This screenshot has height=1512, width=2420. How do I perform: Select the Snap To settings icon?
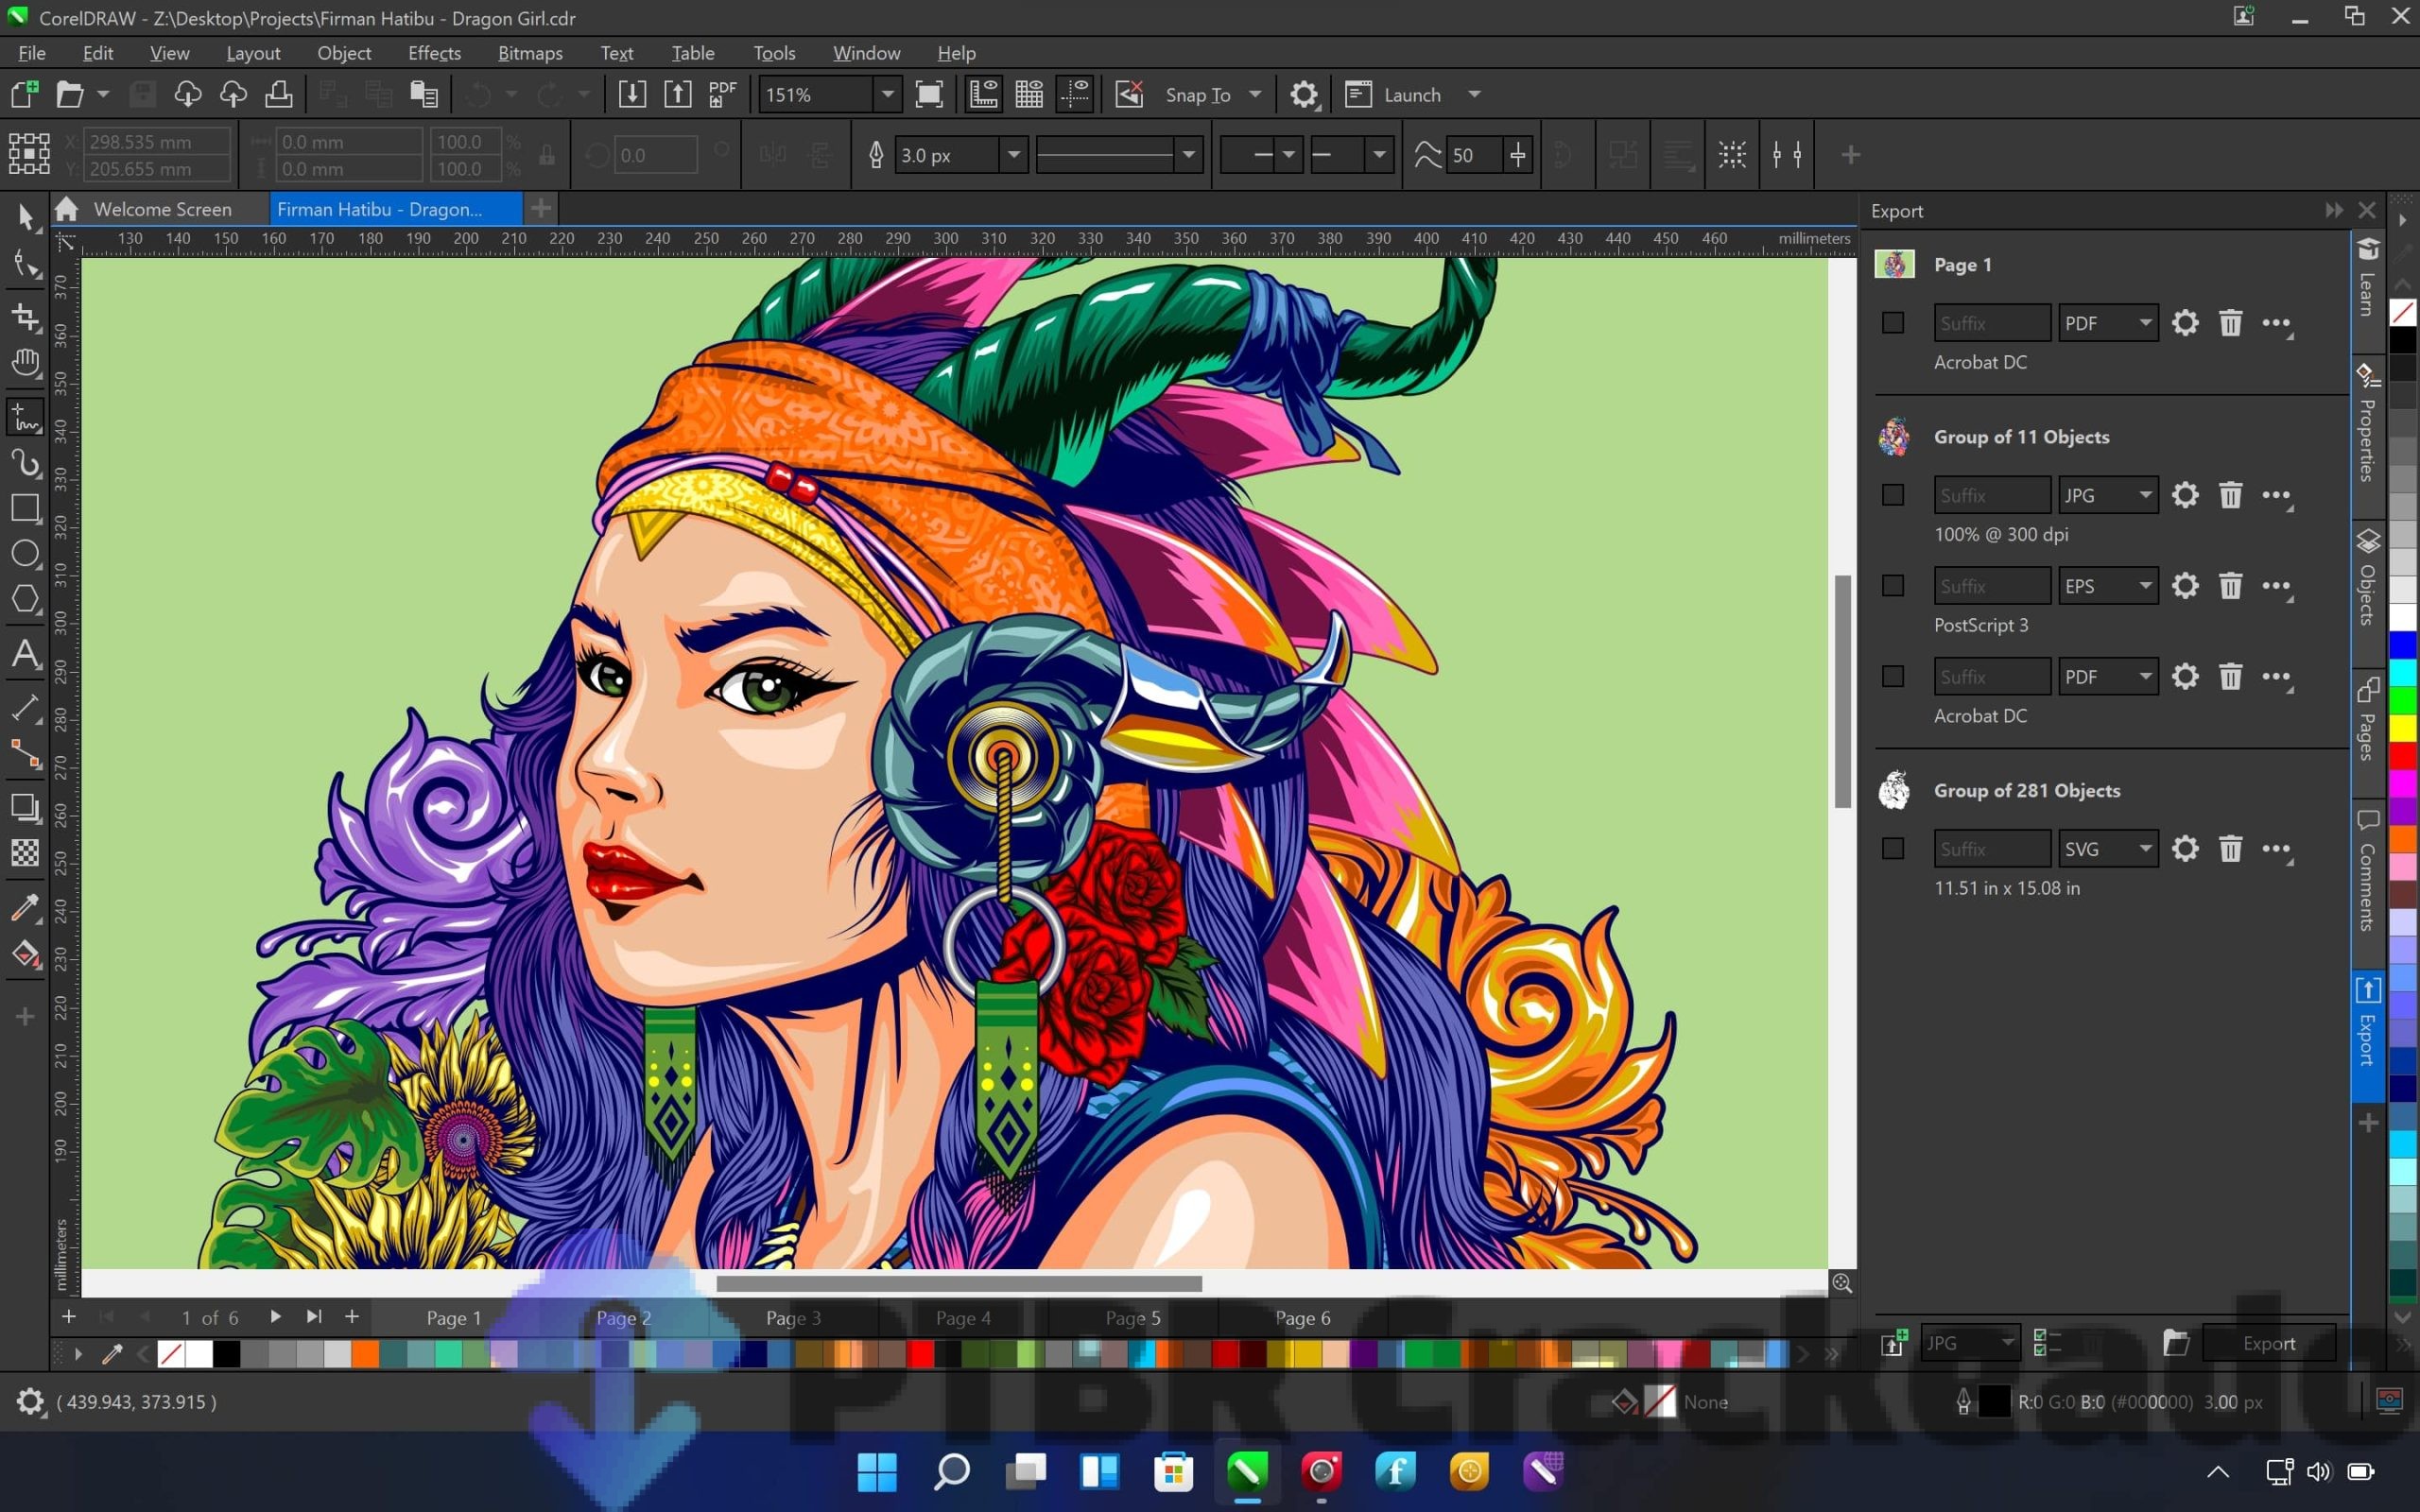[x=1305, y=94]
